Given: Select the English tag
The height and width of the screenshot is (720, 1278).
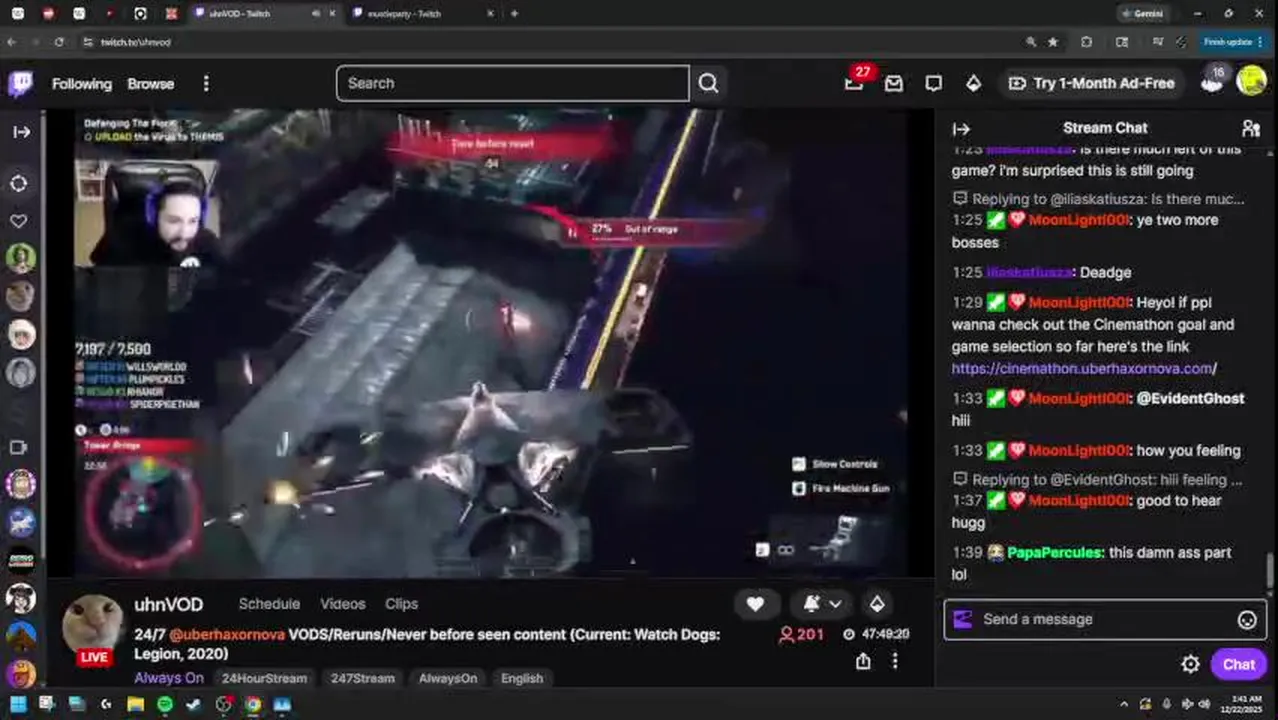Looking at the screenshot, I should point(522,678).
